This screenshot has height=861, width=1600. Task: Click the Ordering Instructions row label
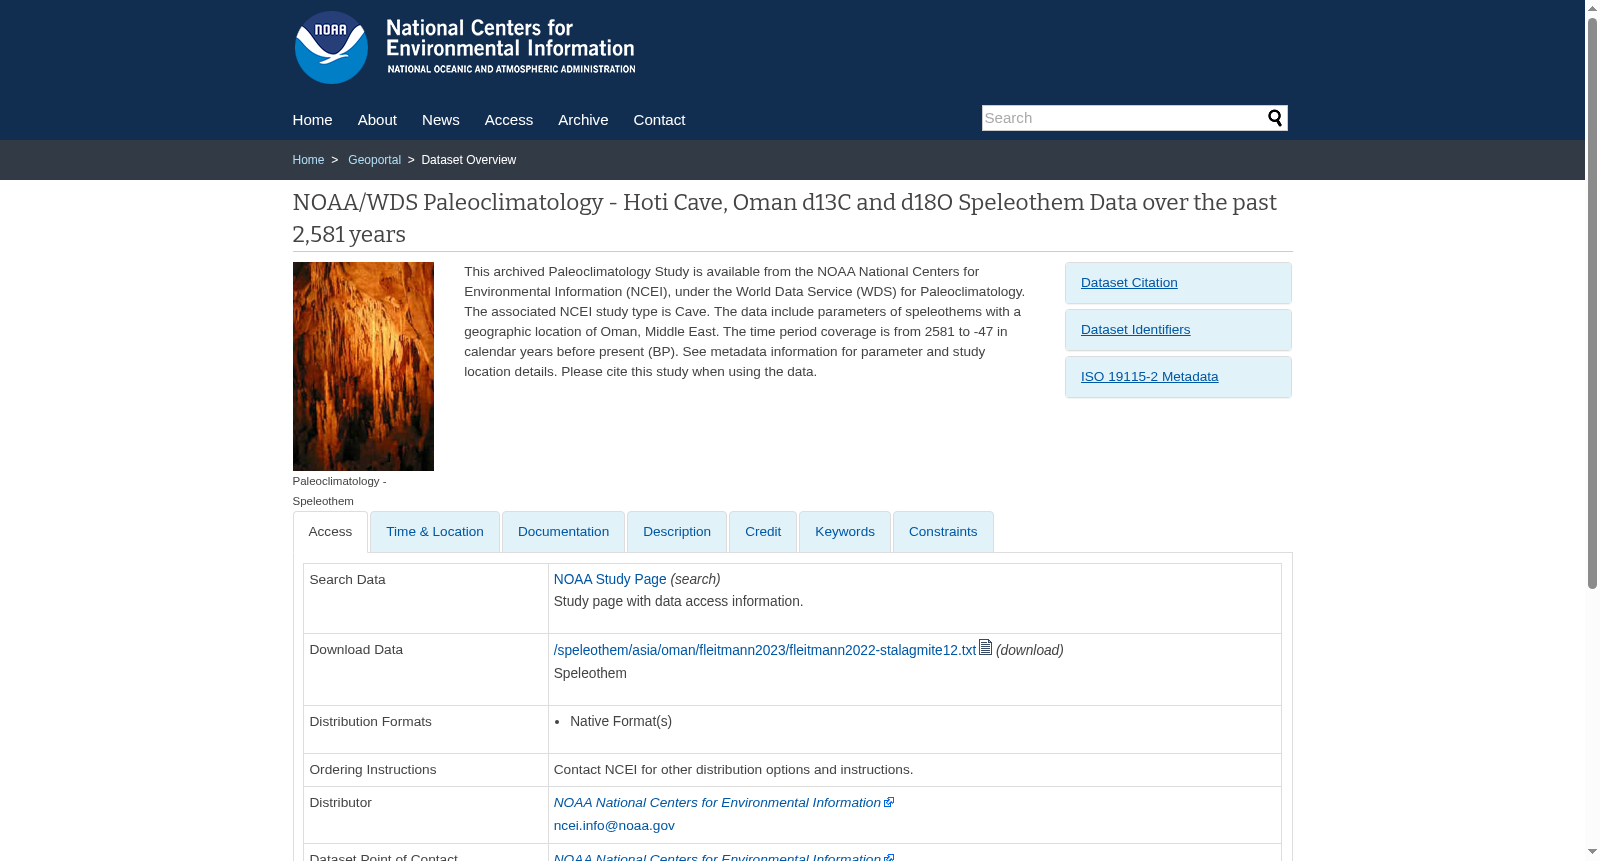[372, 770]
